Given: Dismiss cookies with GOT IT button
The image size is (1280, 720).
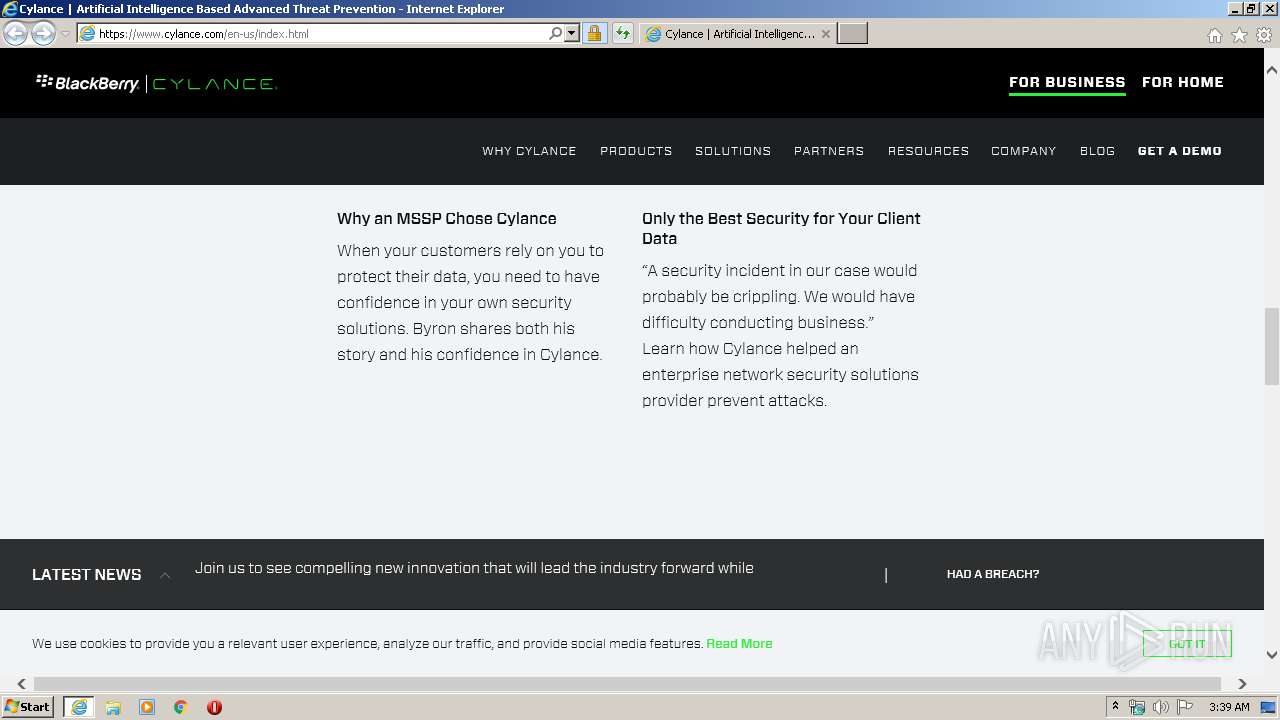Looking at the screenshot, I should click(x=1187, y=644).
